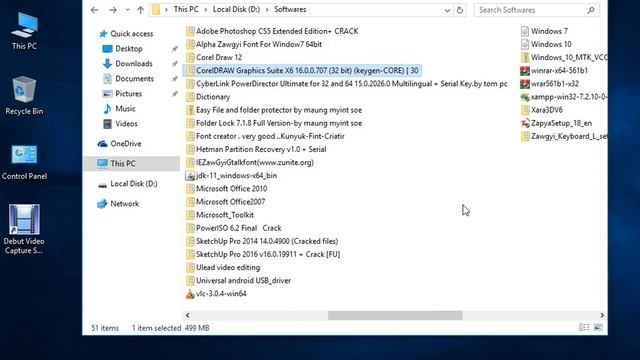The height and width of the screenshot is (360, 640).
Task: Click the jdk-11_windows-x64_bin installer icon
Action: 190,176
